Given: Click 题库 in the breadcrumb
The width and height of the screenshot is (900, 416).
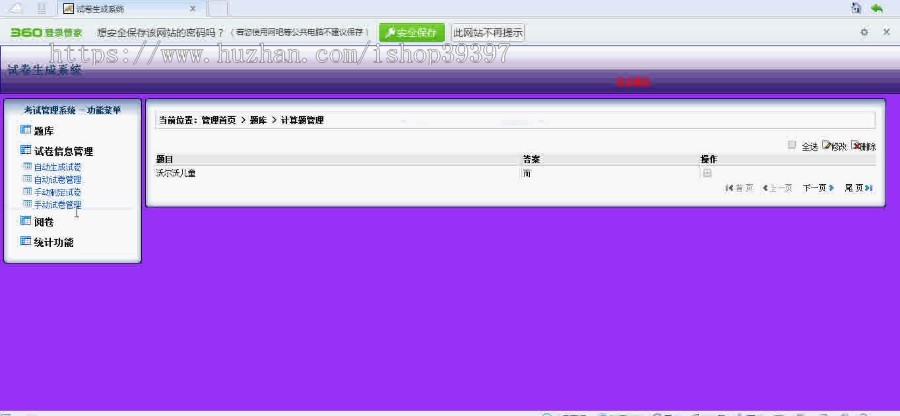Looking at the screenshot, I should point(258,120).
